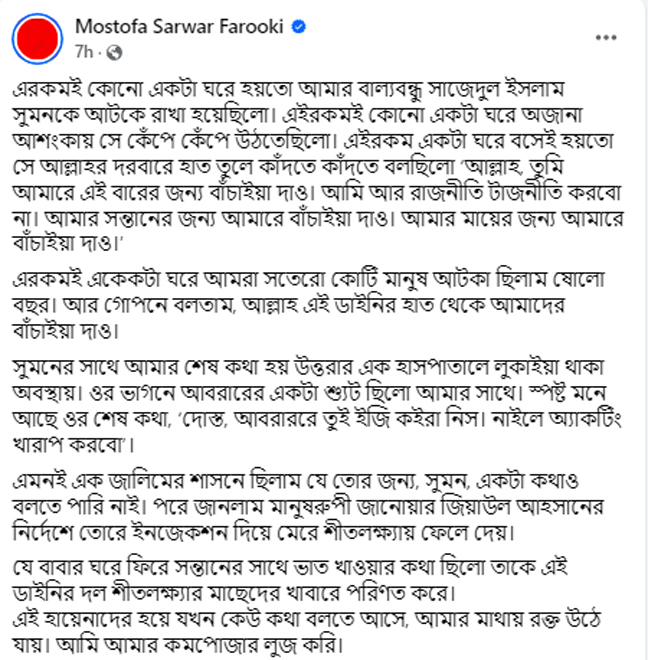Click the paragraph starting এমনই এক জালিমের
Image resolution: width=648 pixels, height=660 pixels.
[308, 507]
